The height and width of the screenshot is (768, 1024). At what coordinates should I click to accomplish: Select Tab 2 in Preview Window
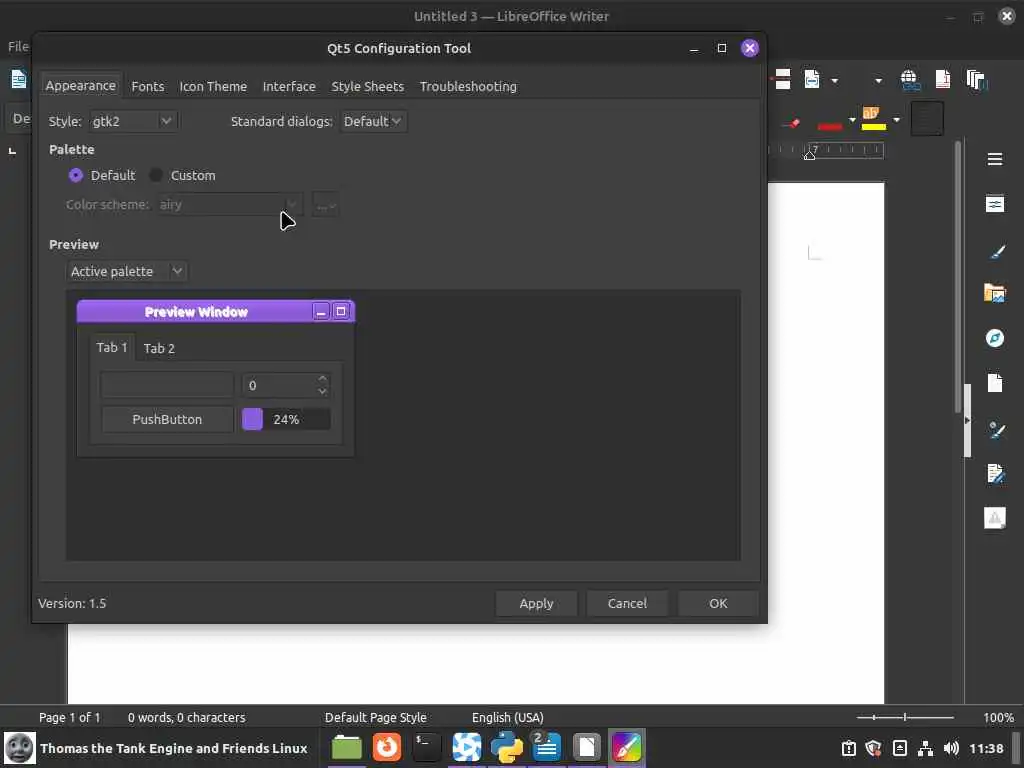[x=159, y=349]
